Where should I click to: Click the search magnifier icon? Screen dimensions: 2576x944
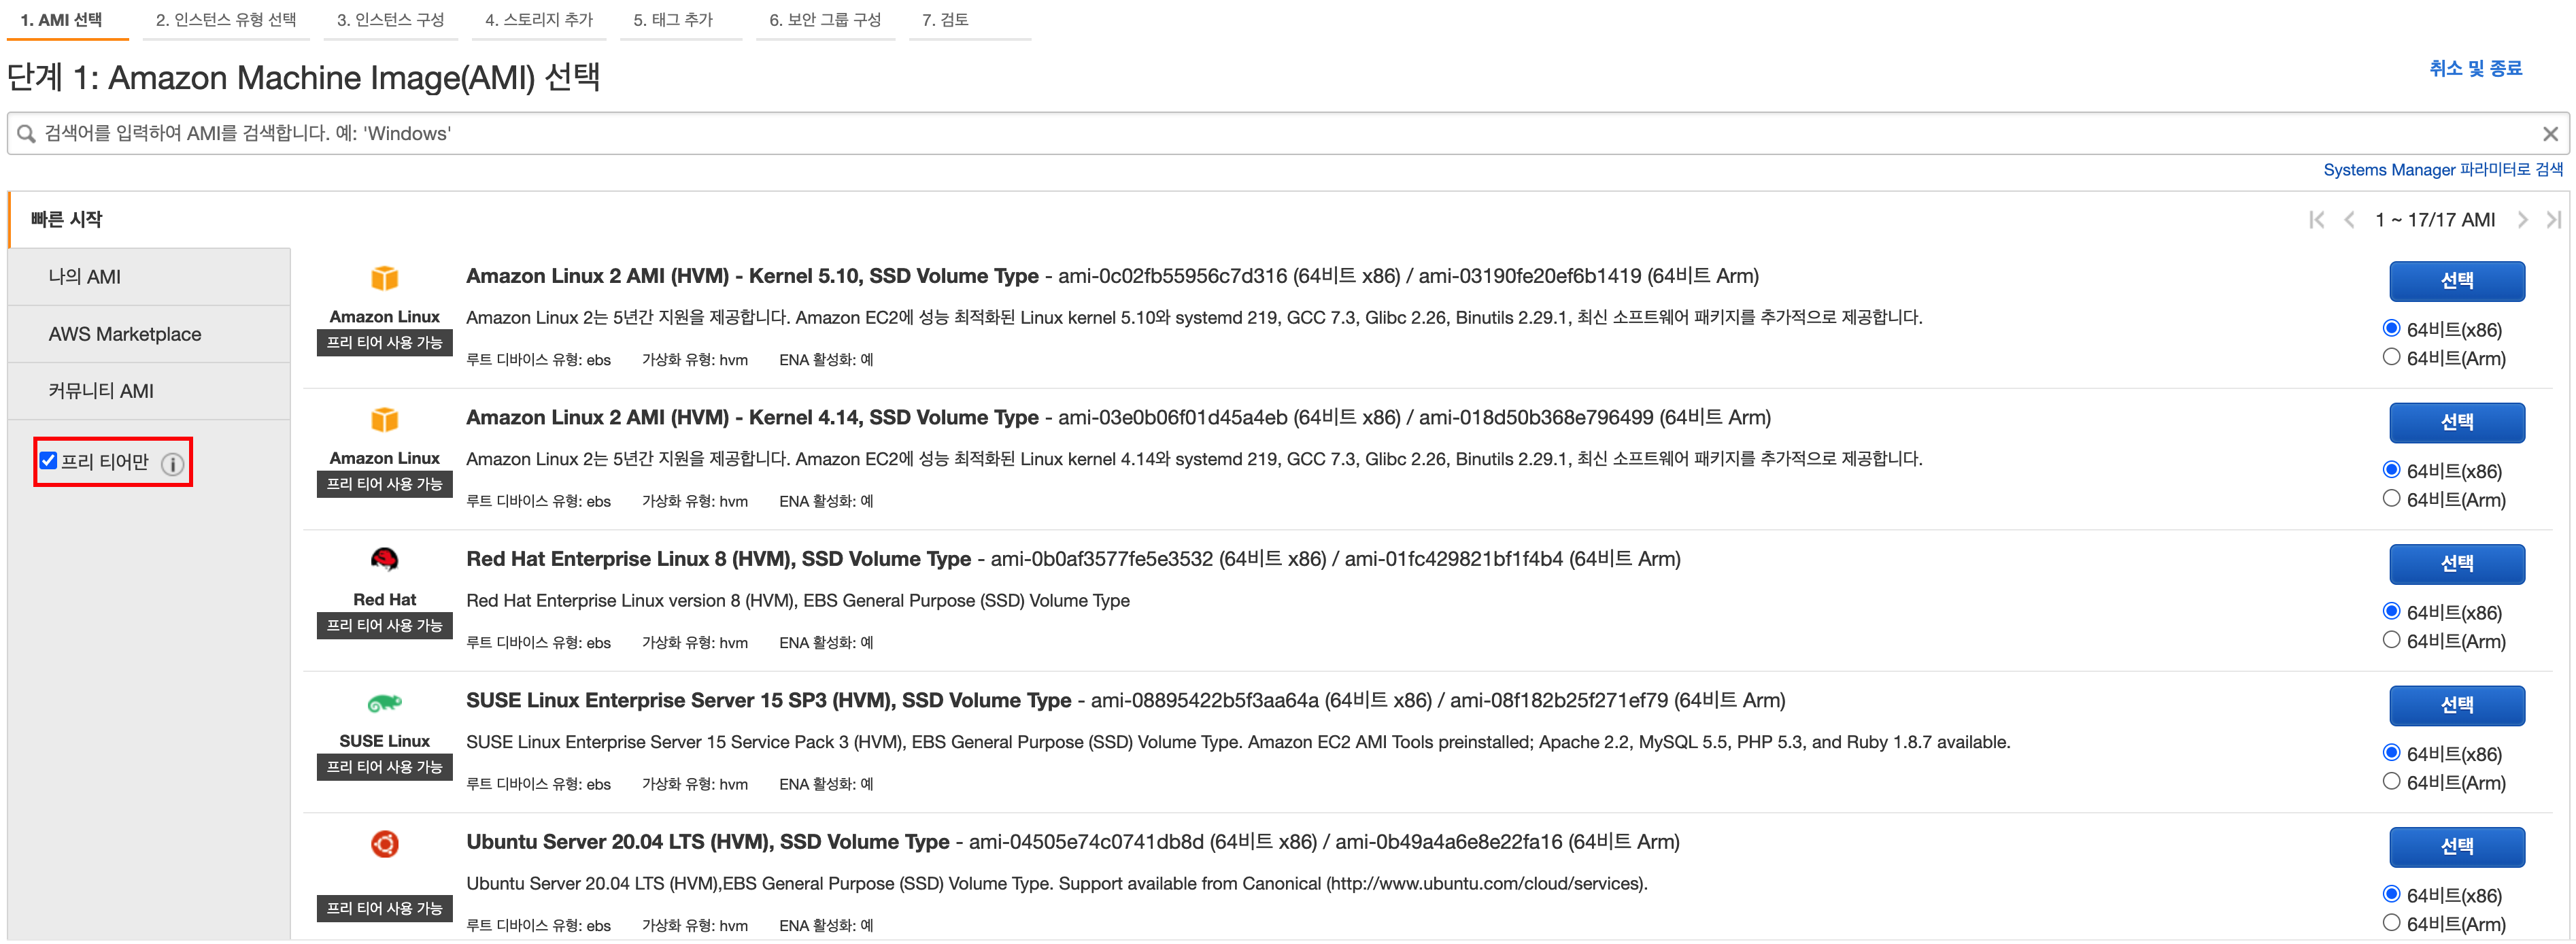26,134
